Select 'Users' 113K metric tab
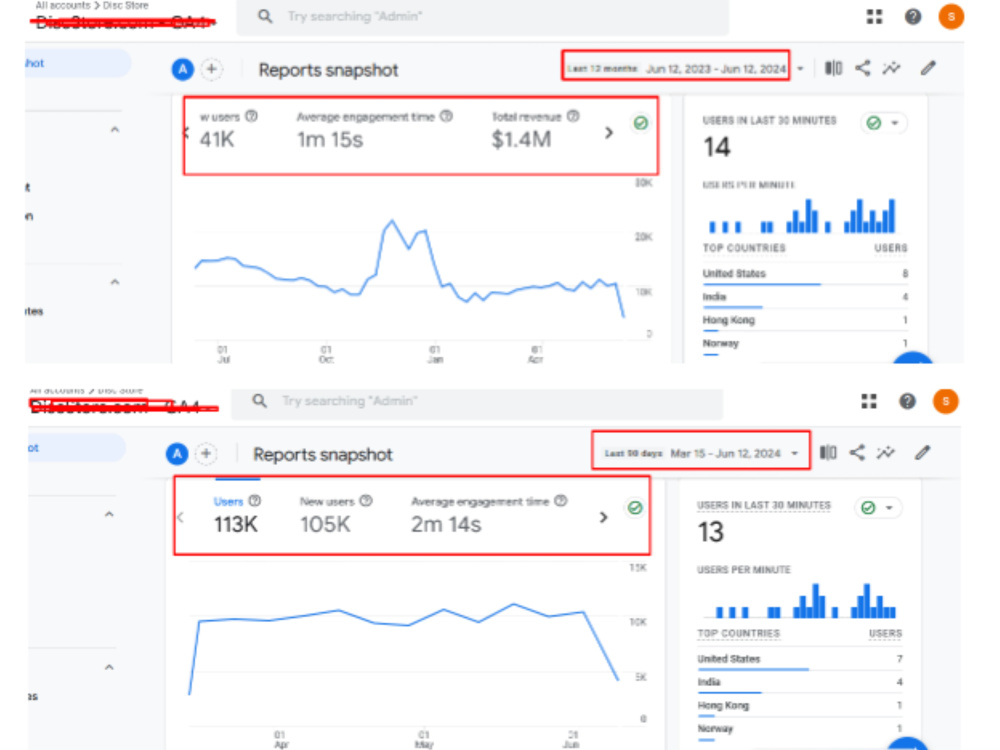 [237, 515]
